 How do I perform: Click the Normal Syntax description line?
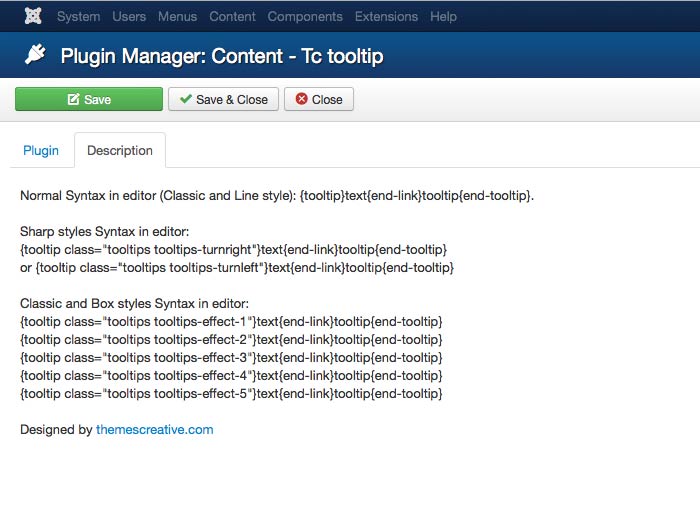[277, 195]
